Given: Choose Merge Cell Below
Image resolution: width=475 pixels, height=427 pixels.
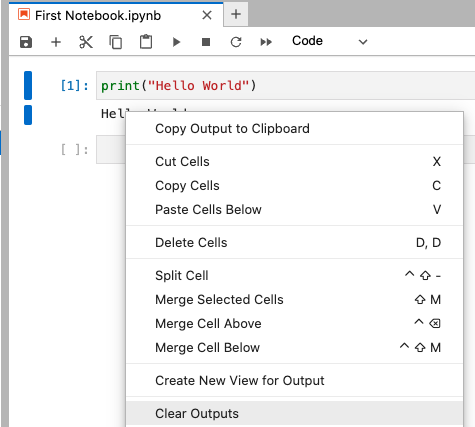Looking at the screenshot, I should point(295,348).
